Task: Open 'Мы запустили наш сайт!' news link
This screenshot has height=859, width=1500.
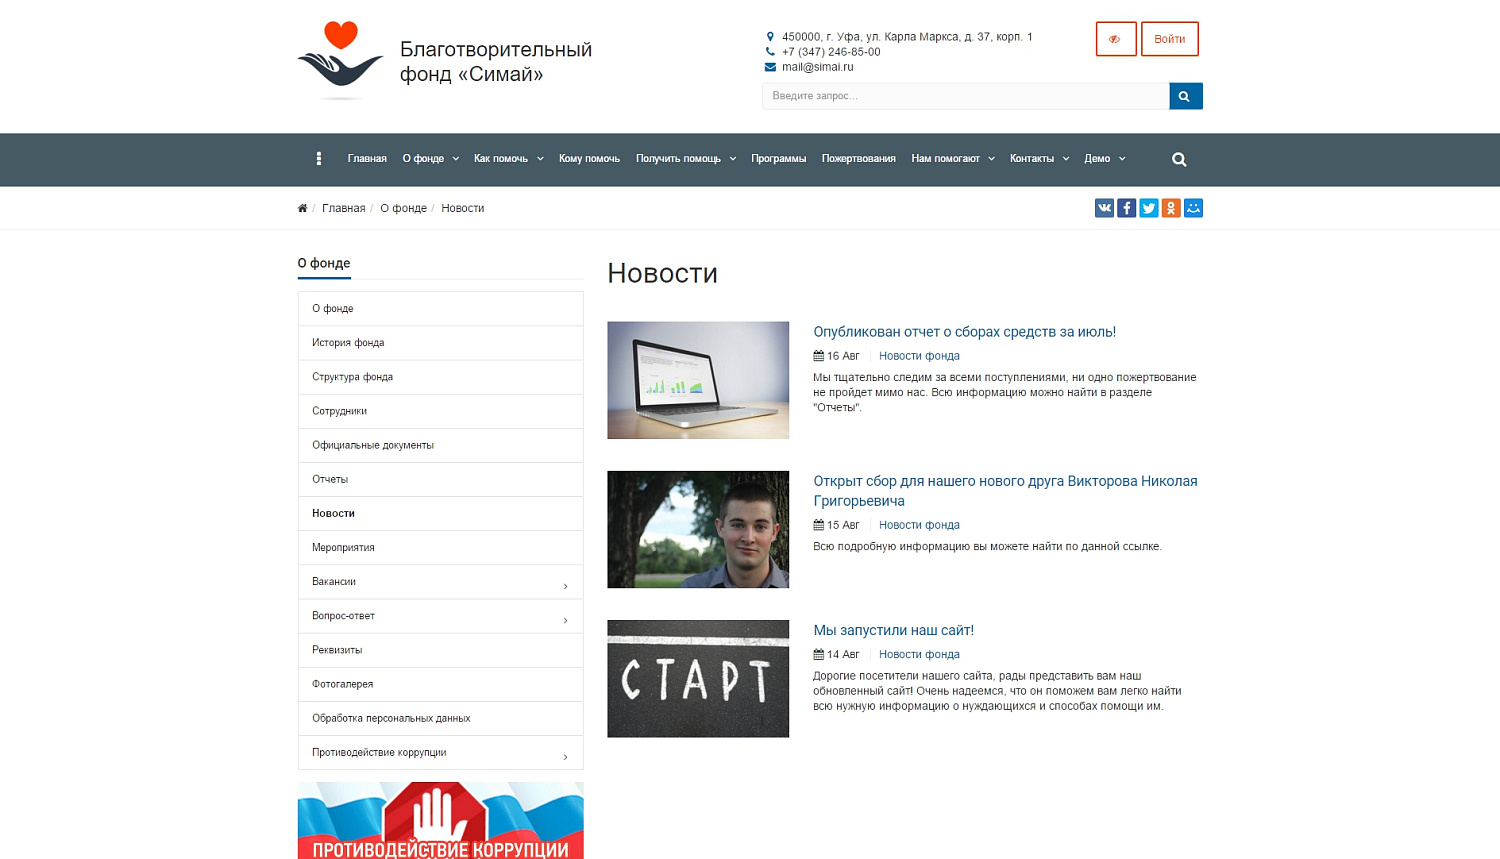Action: coord(893,630)
